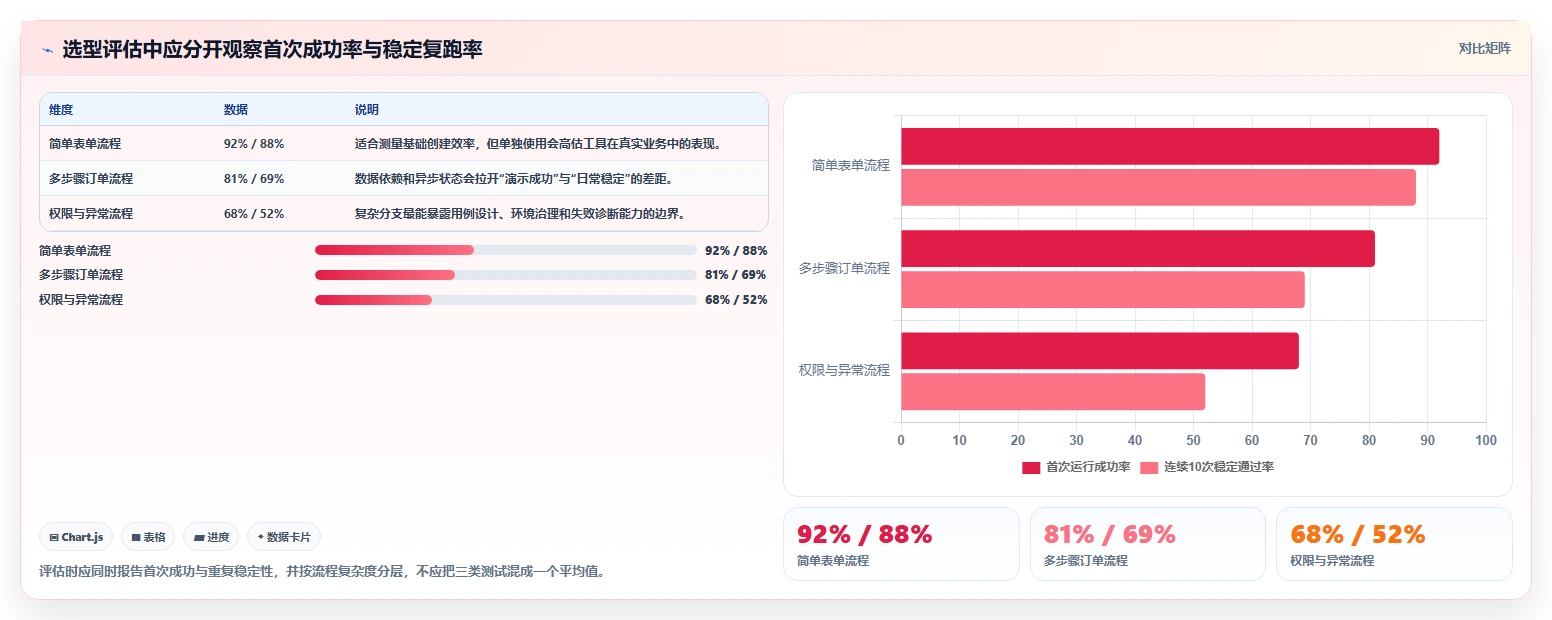Screen dimensions: 1552x620
Task: Click progress value 92% / 88%
Action: (x=736, y=250)
